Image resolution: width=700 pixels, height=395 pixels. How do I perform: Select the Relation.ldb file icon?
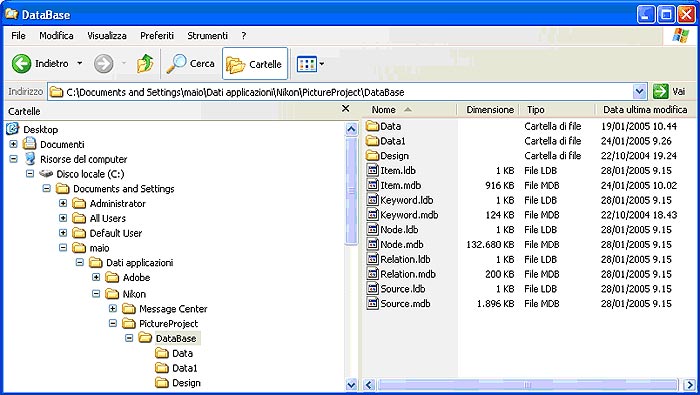click(x=372, y=259)
